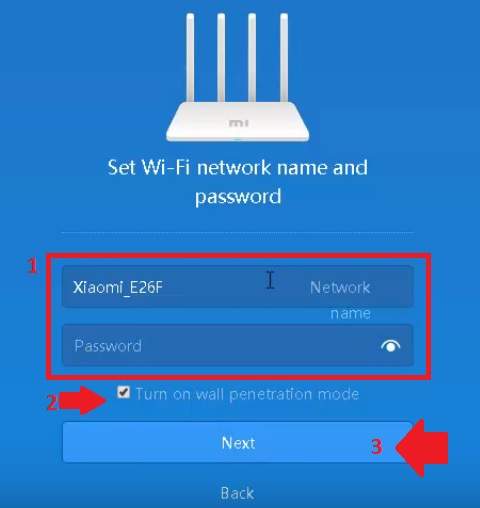Screen dimensions: 480x508
Task: Click the mi logo on the router
Action: (x=238, y=123)
